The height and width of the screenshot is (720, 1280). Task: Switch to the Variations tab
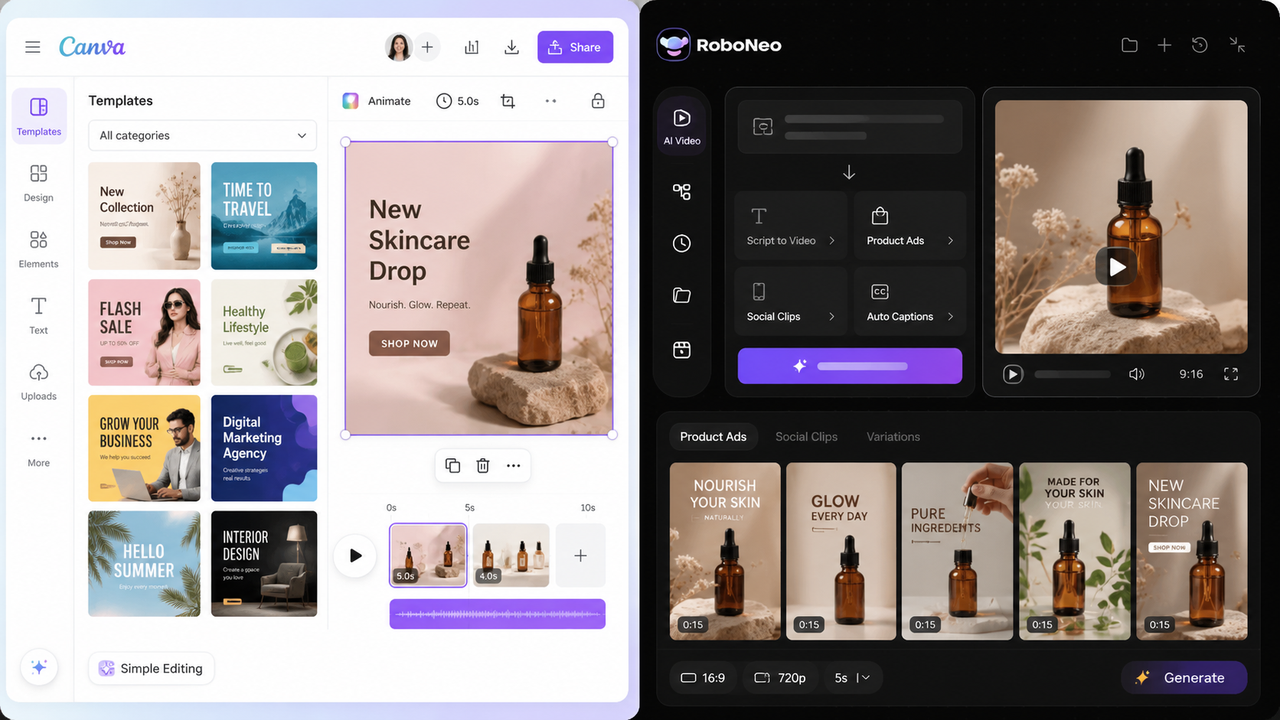(893, 437)
